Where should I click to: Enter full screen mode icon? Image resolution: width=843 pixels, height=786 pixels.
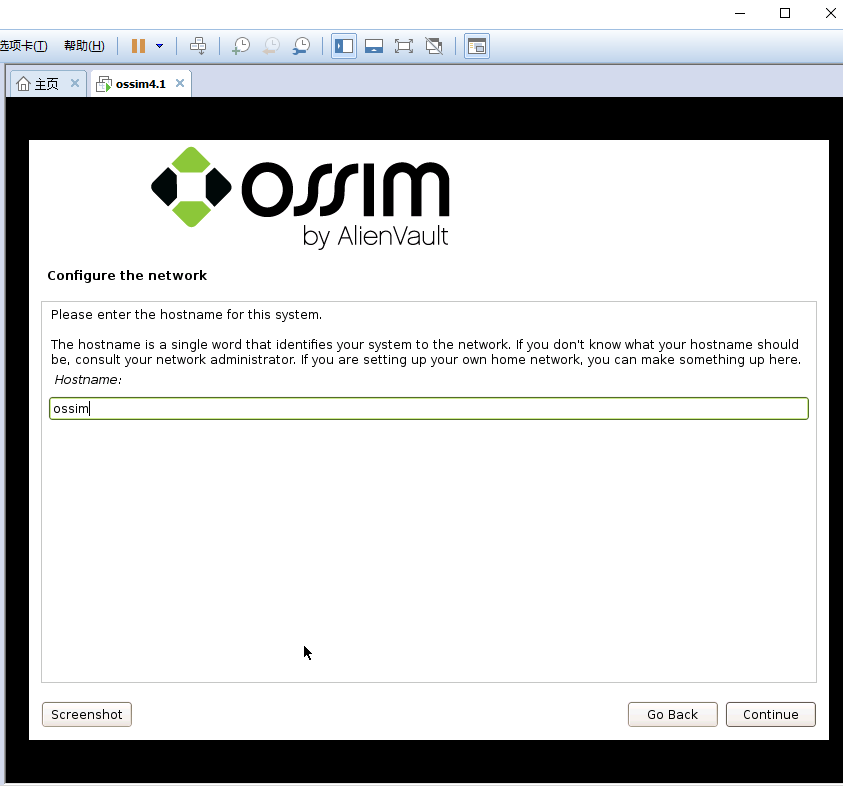pyautogui.click(x=404, y=46)
